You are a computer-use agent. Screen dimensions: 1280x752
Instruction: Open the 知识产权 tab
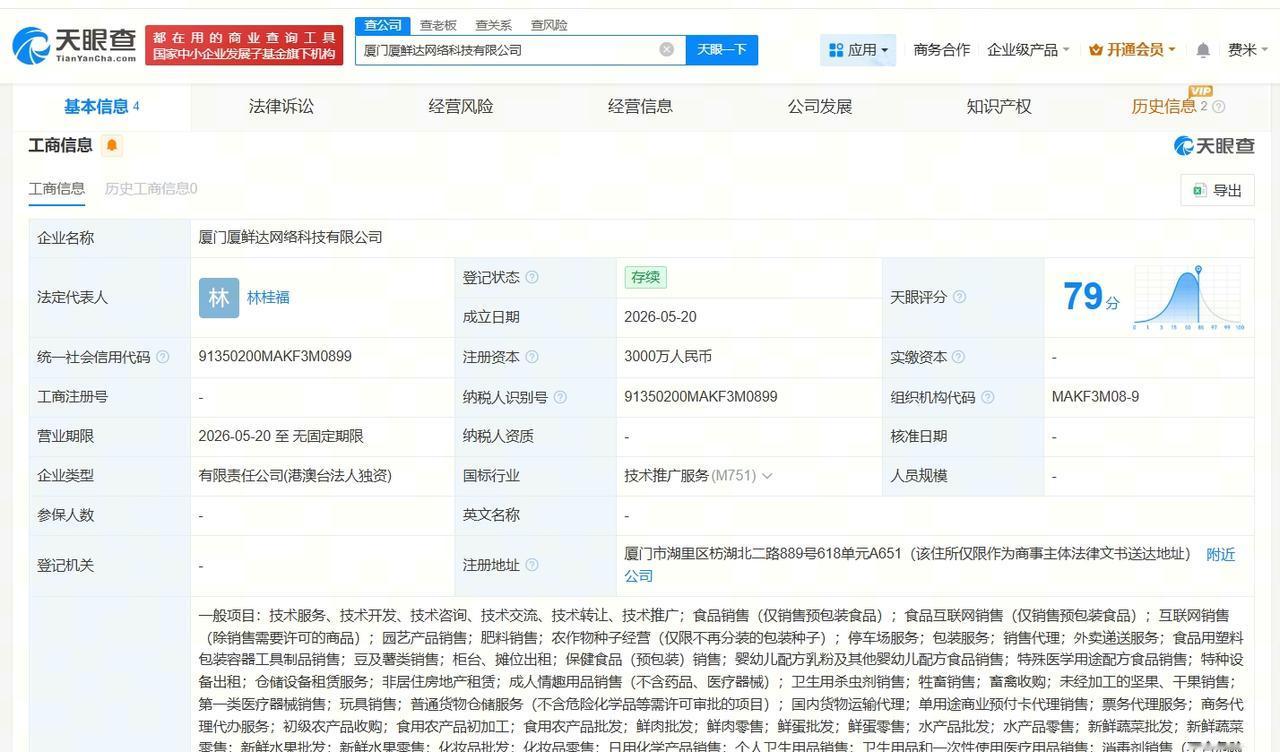pyautogui.click(x=999, y=107)
